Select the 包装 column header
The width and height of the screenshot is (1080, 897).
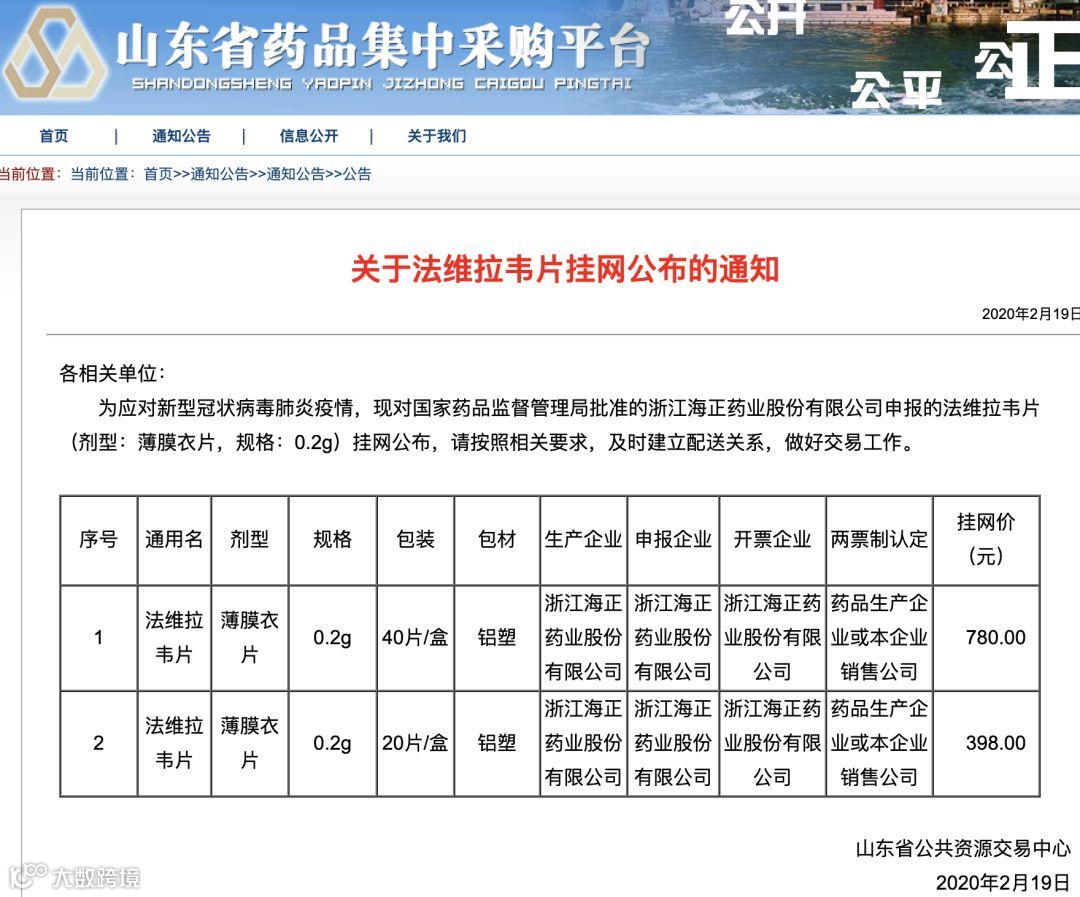tap(415, 539)
